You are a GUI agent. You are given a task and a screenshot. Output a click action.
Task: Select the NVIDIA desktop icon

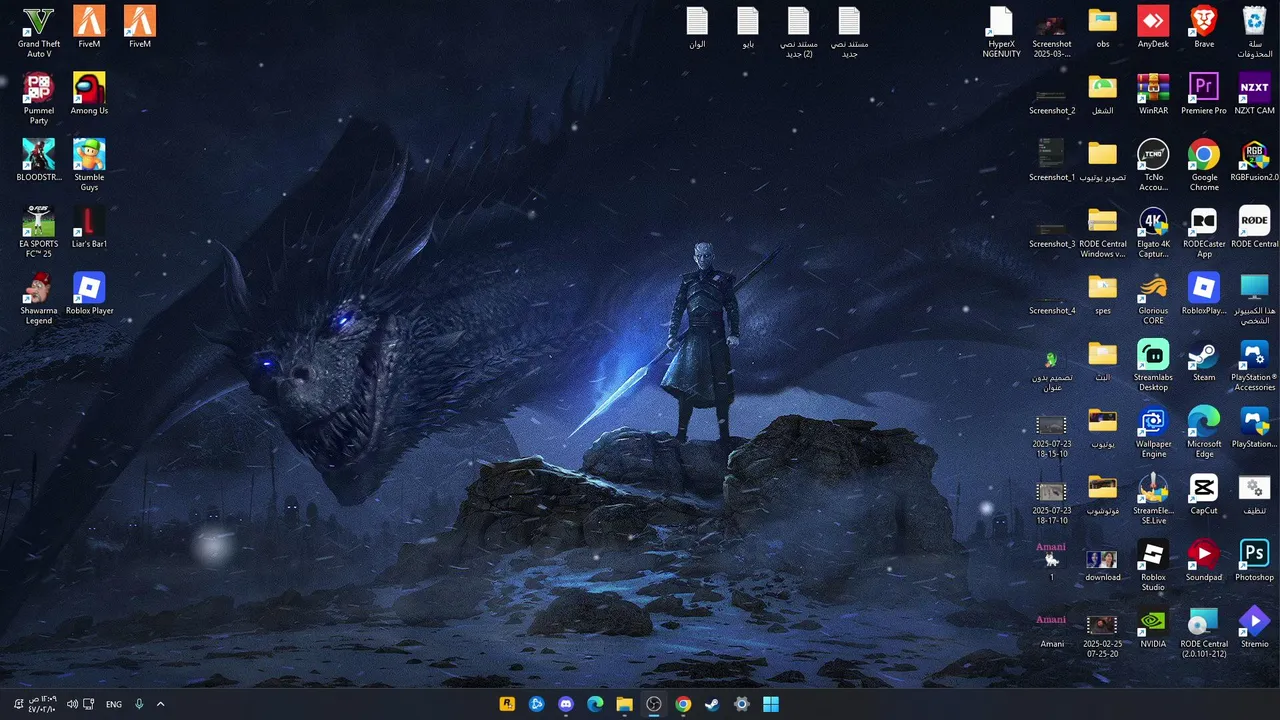[1153, 628]
